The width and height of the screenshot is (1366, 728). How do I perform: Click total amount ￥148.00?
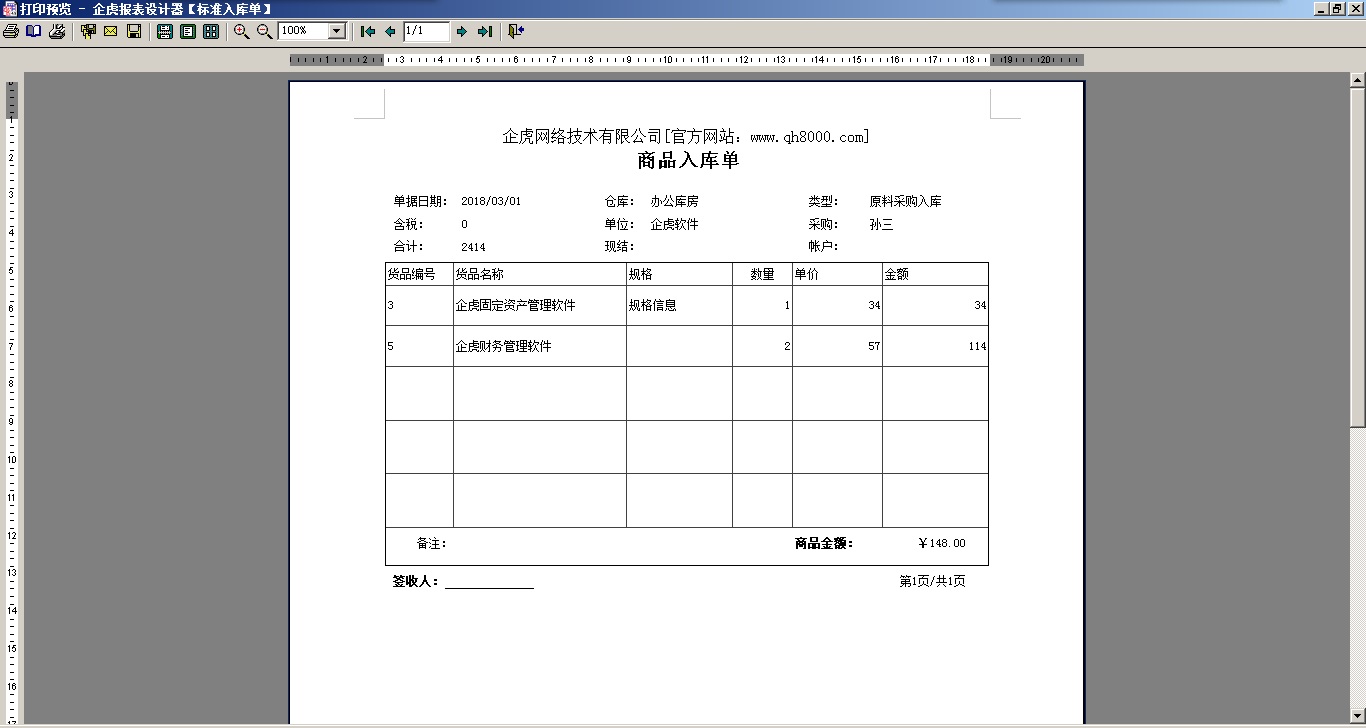(x=941, y=543)
